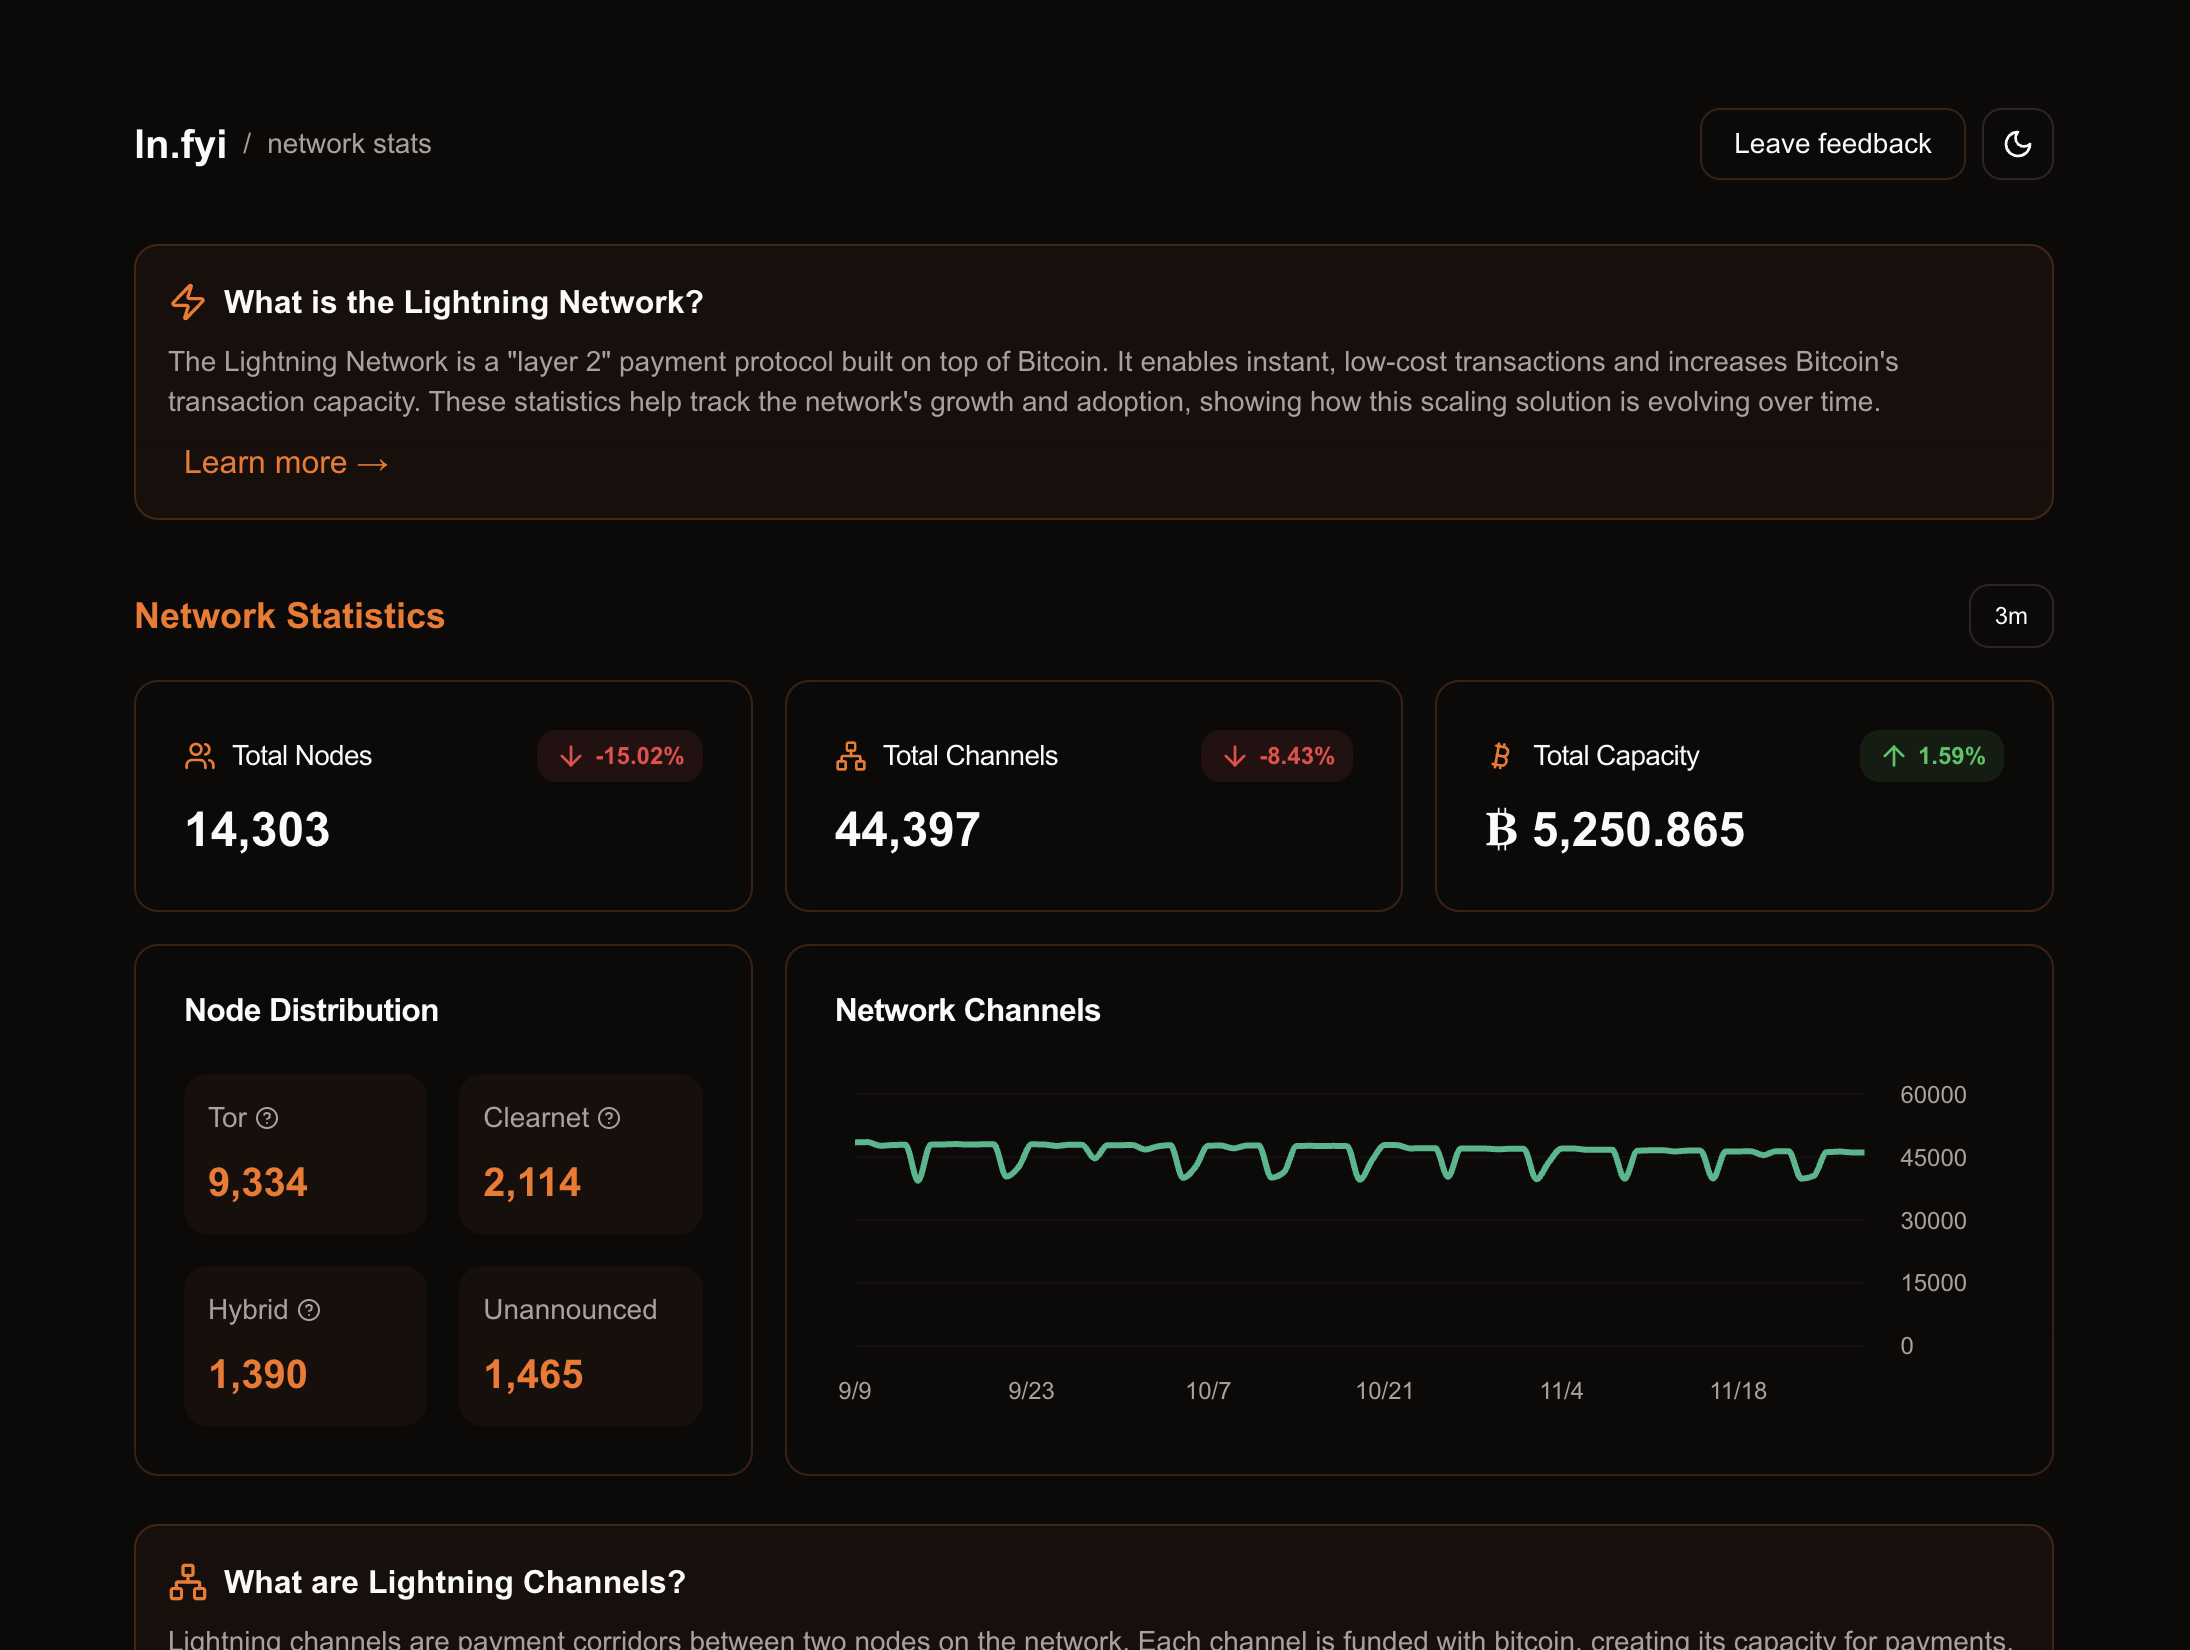Click the 11/4 x-axis date label
The width and height of the screenshot is (2190, 1650).
click(x=1561, y=1391)
